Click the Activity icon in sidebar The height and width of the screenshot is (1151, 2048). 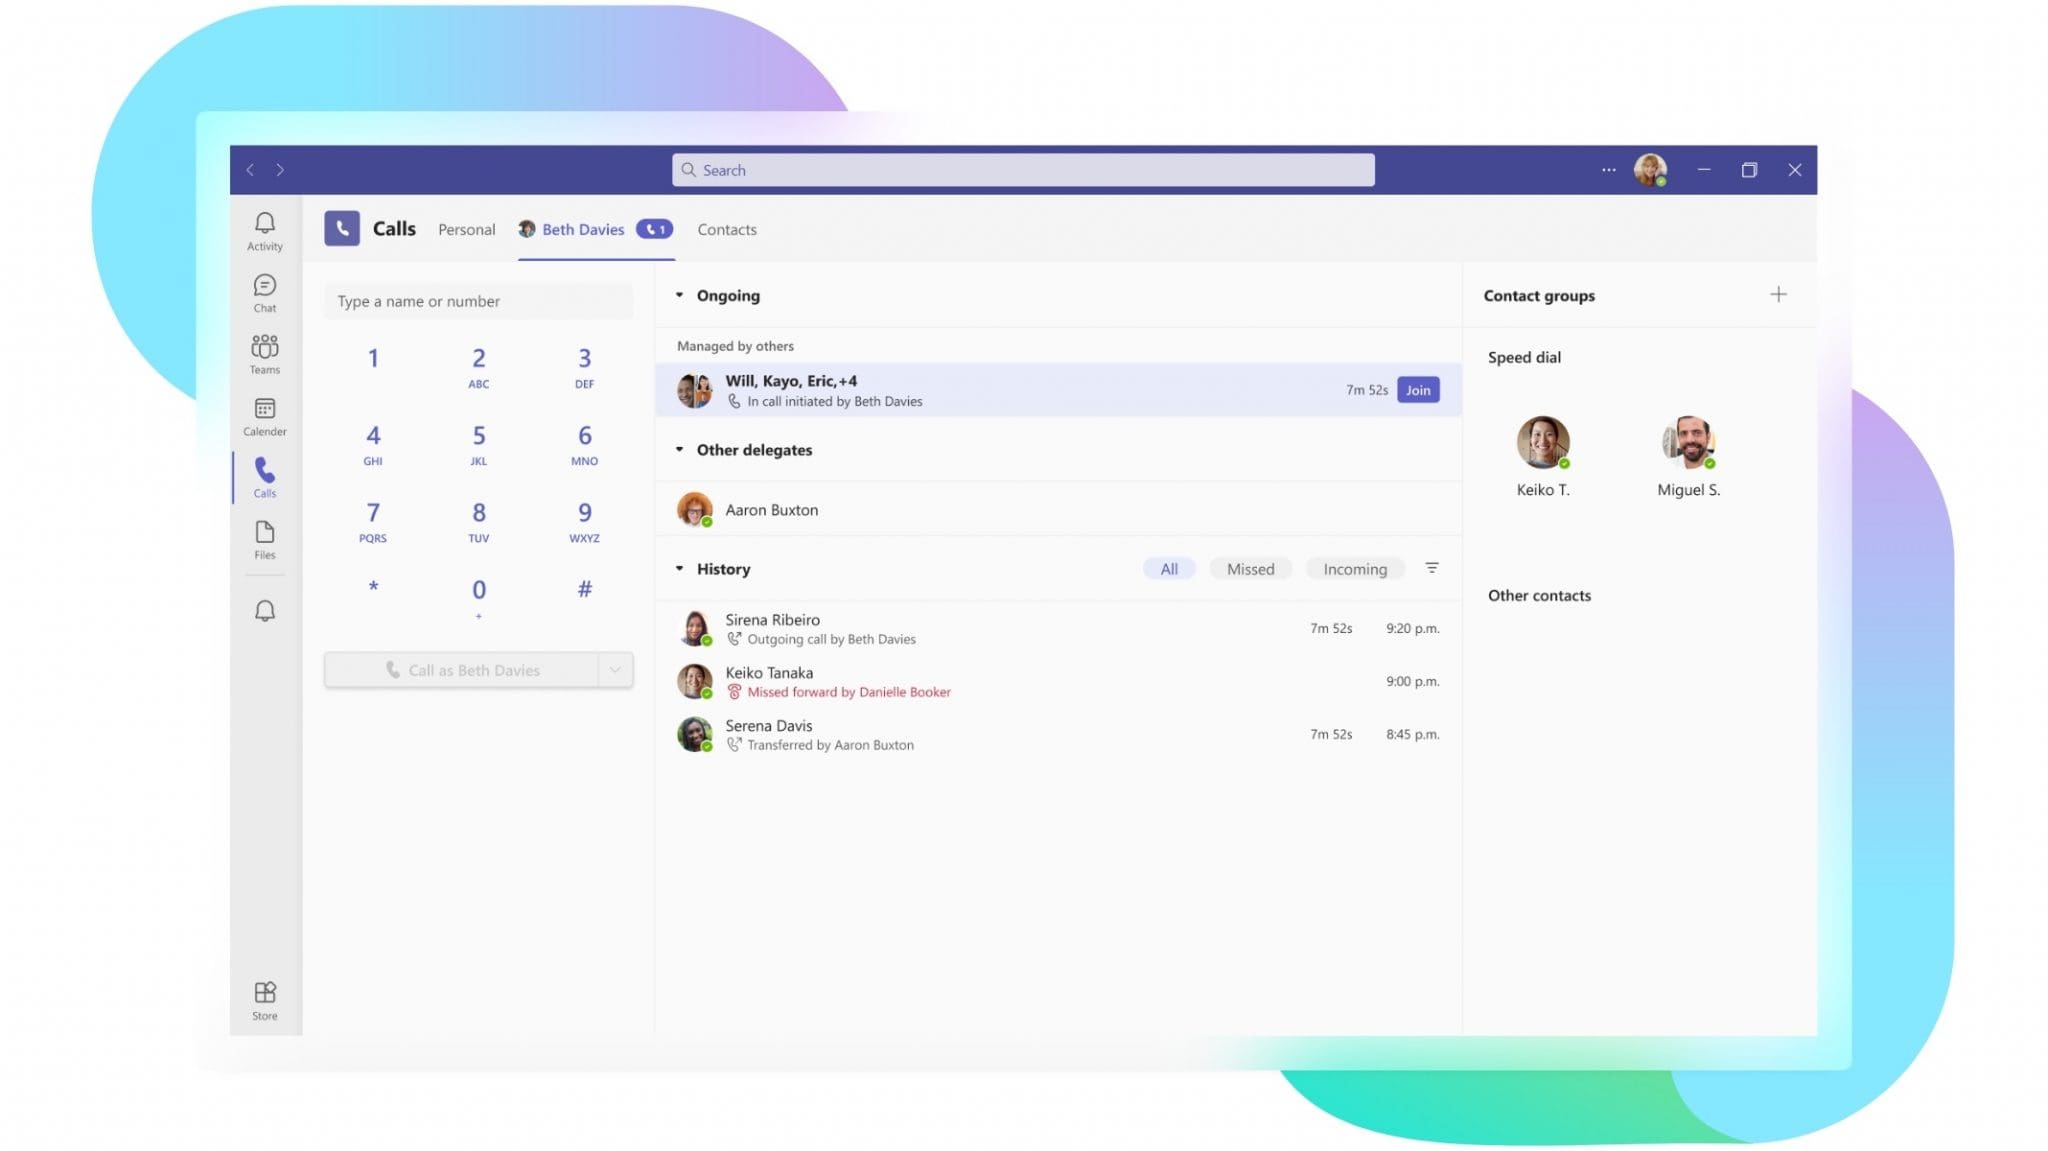tap(263, 229)
